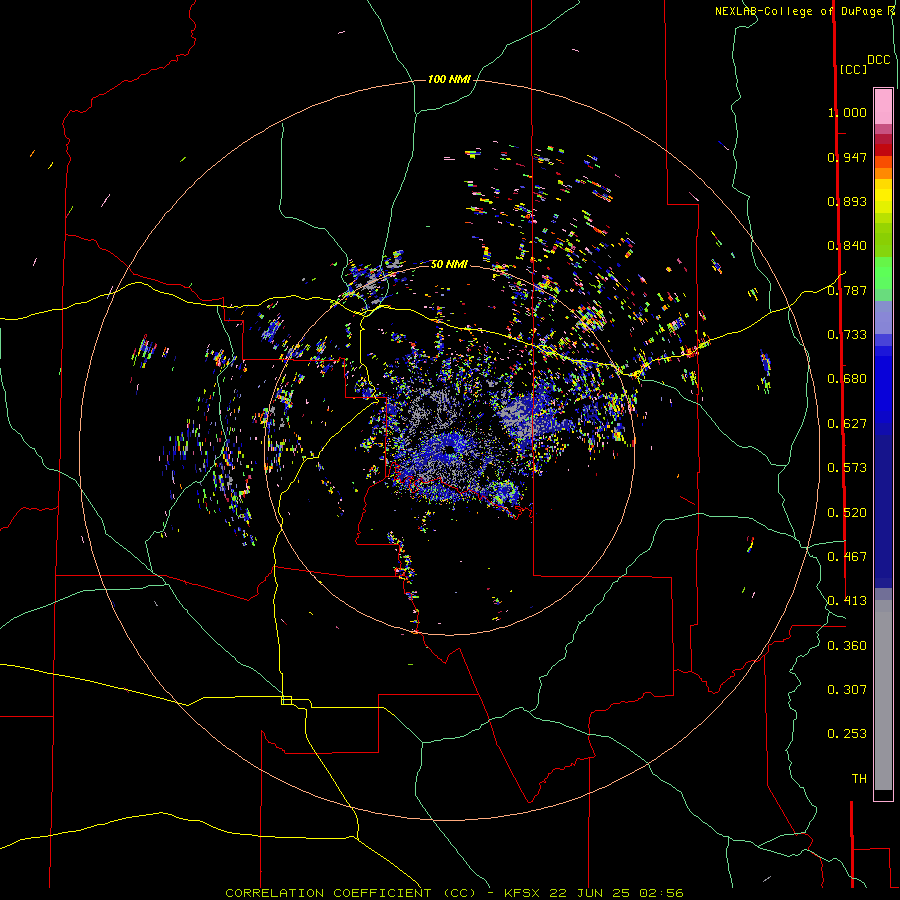Click the 0.947 legend value

pos(847,157)
